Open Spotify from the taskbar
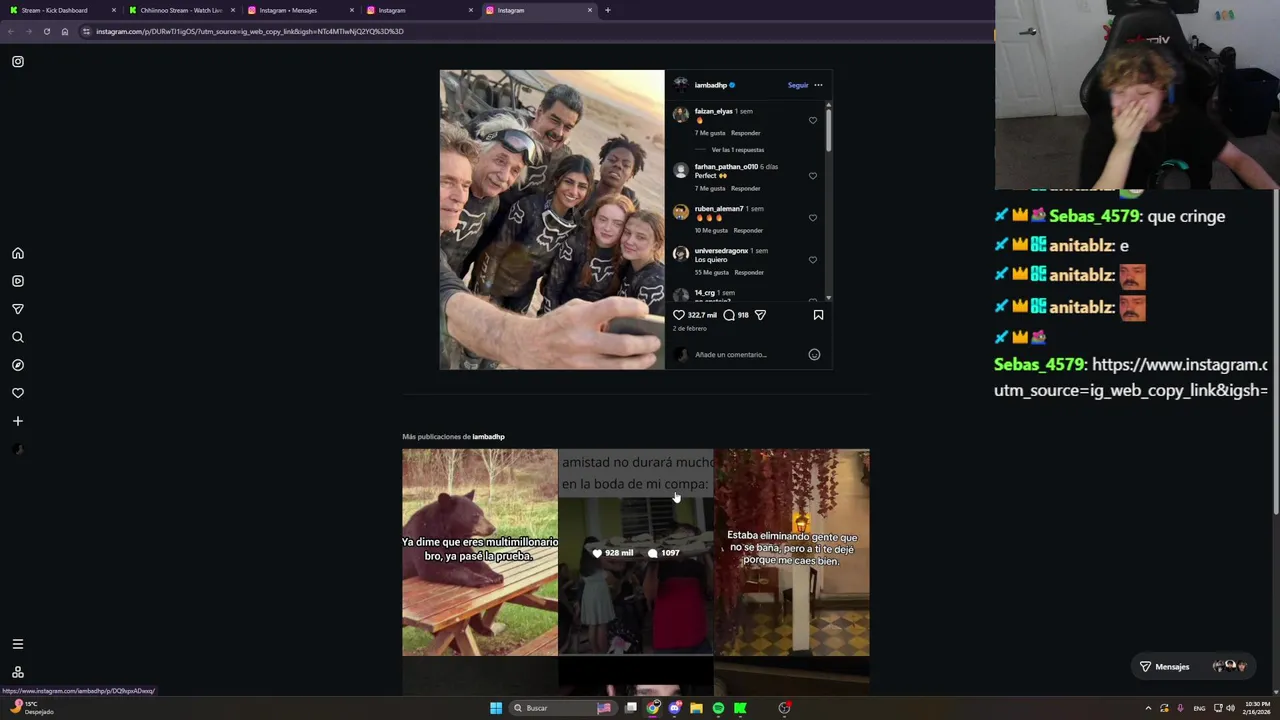Image resolution: width=1280 pixels, height=720 pixels. coord(718,708)
